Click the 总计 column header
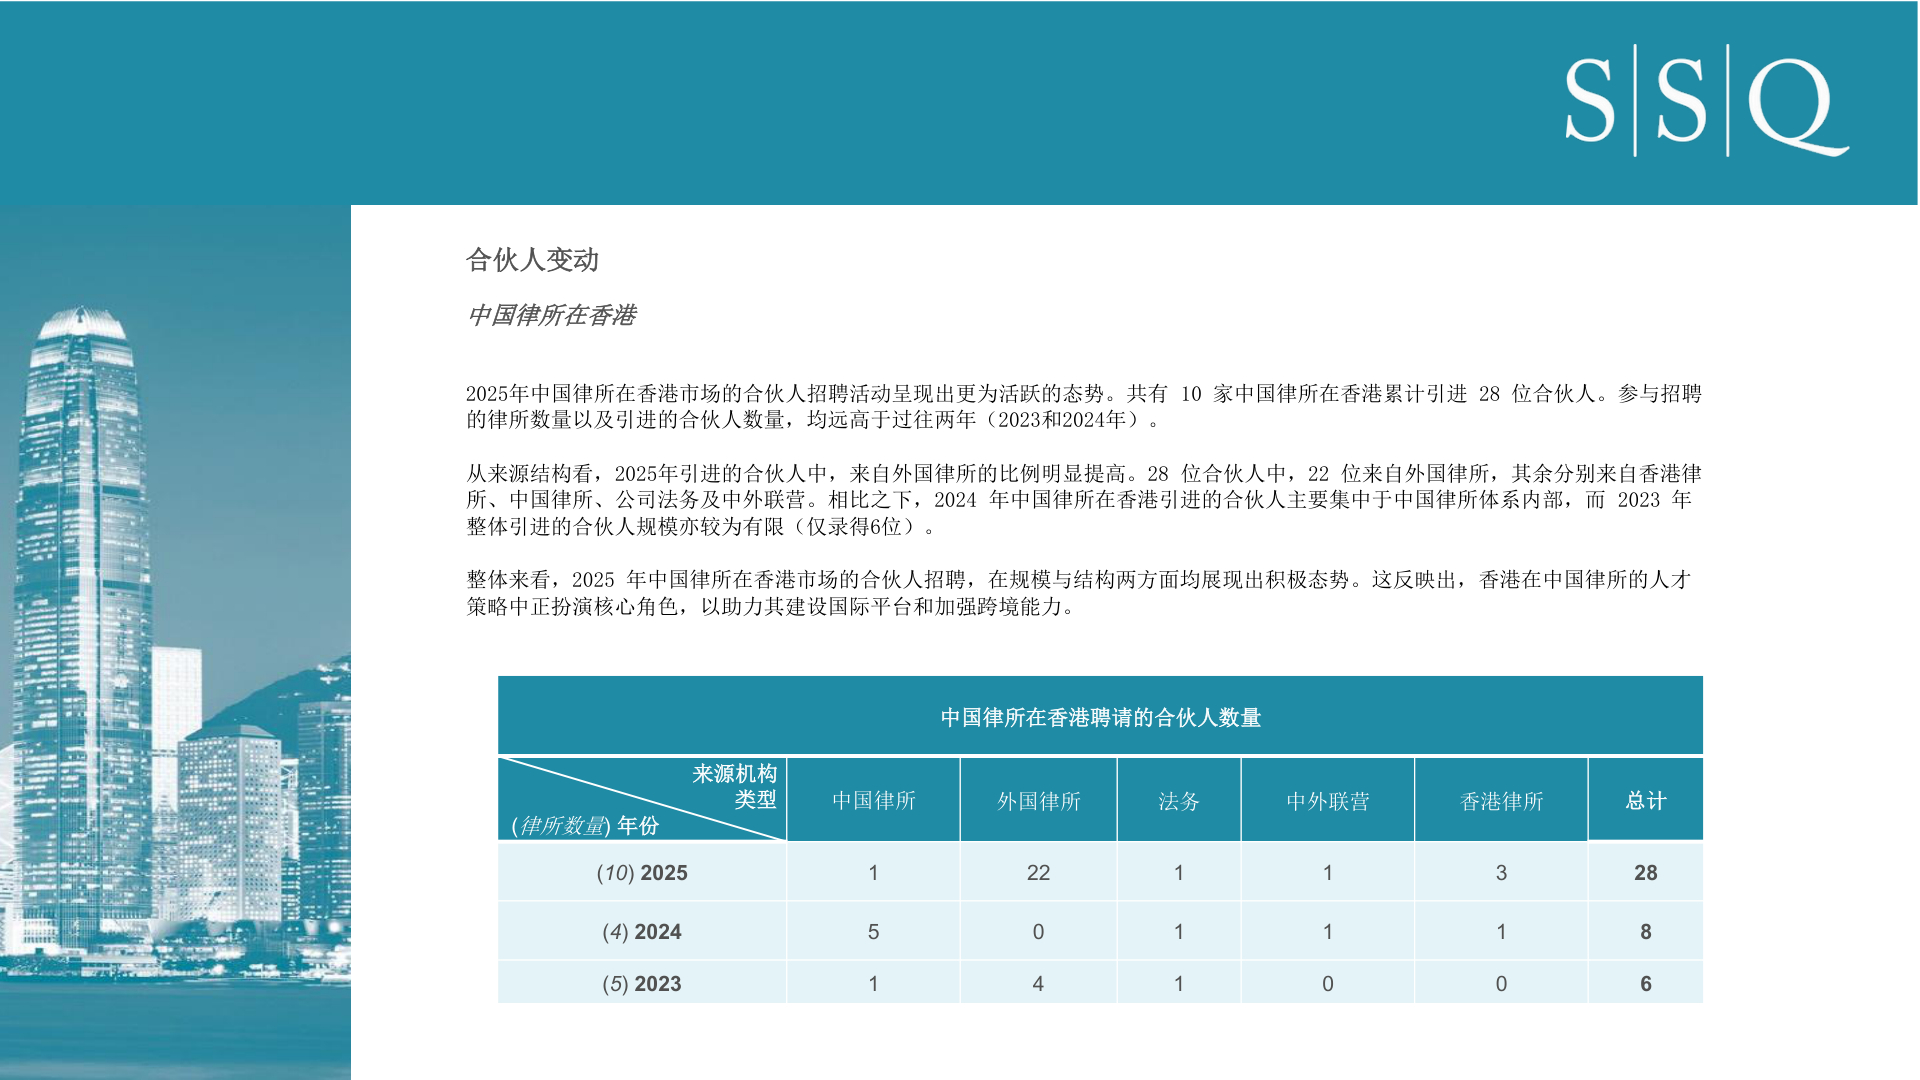1920x1080 pixels. click(1645, 800)
